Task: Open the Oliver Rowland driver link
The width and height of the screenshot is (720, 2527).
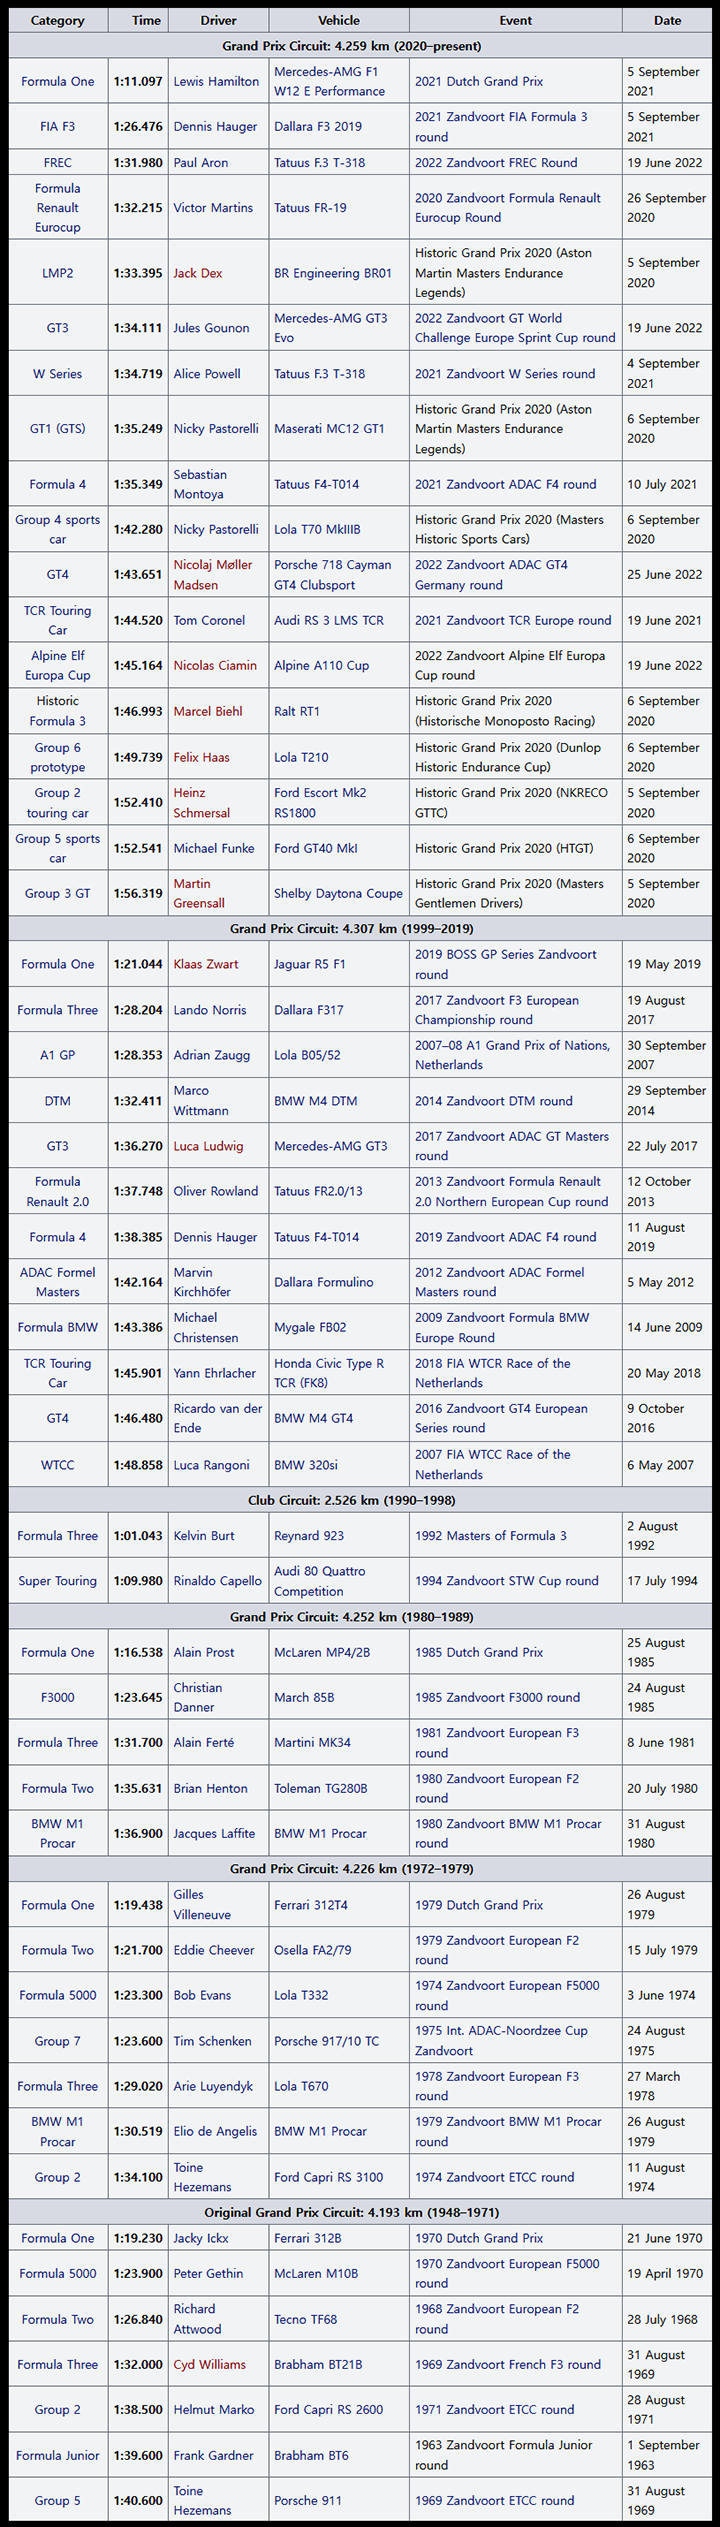Action: (x=216, y=1192)
